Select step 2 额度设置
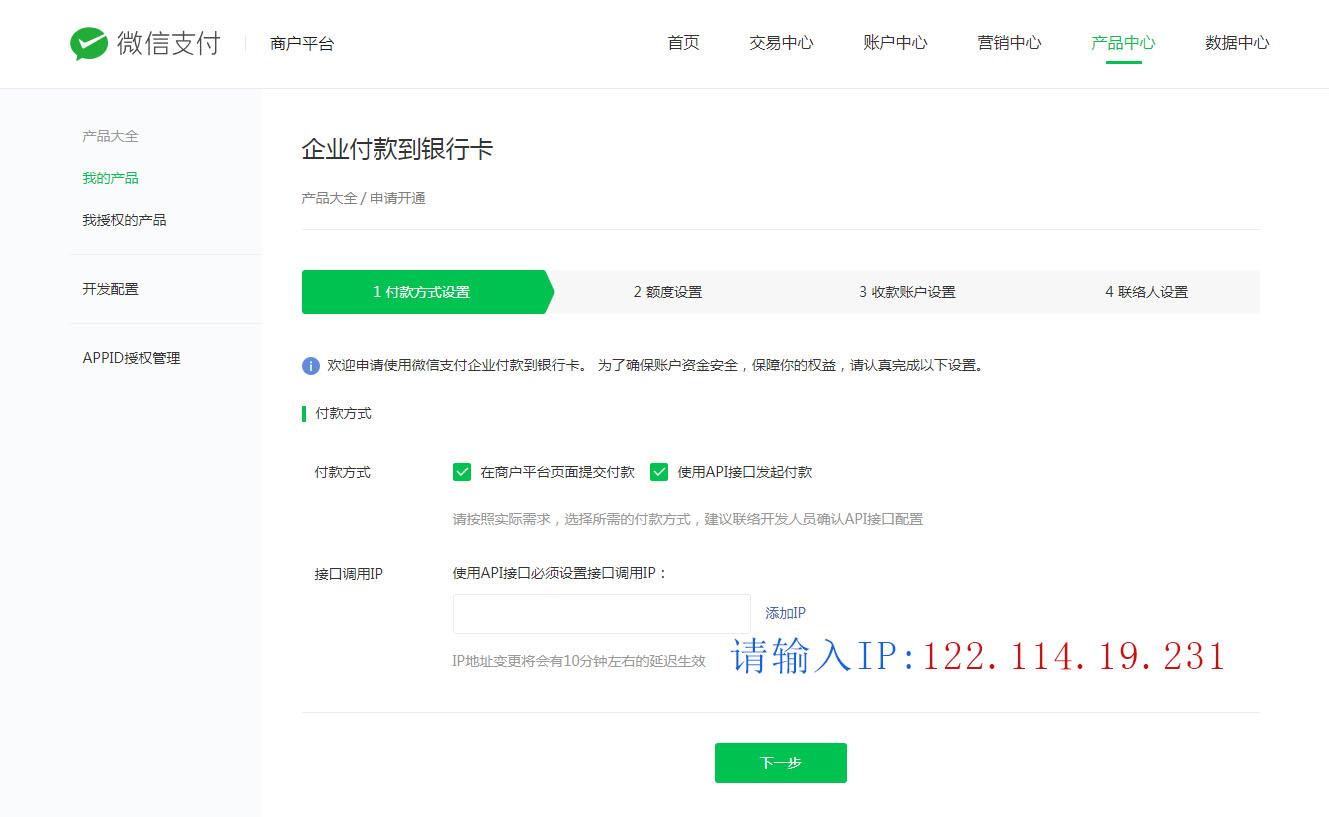 (x=667, y=292)
